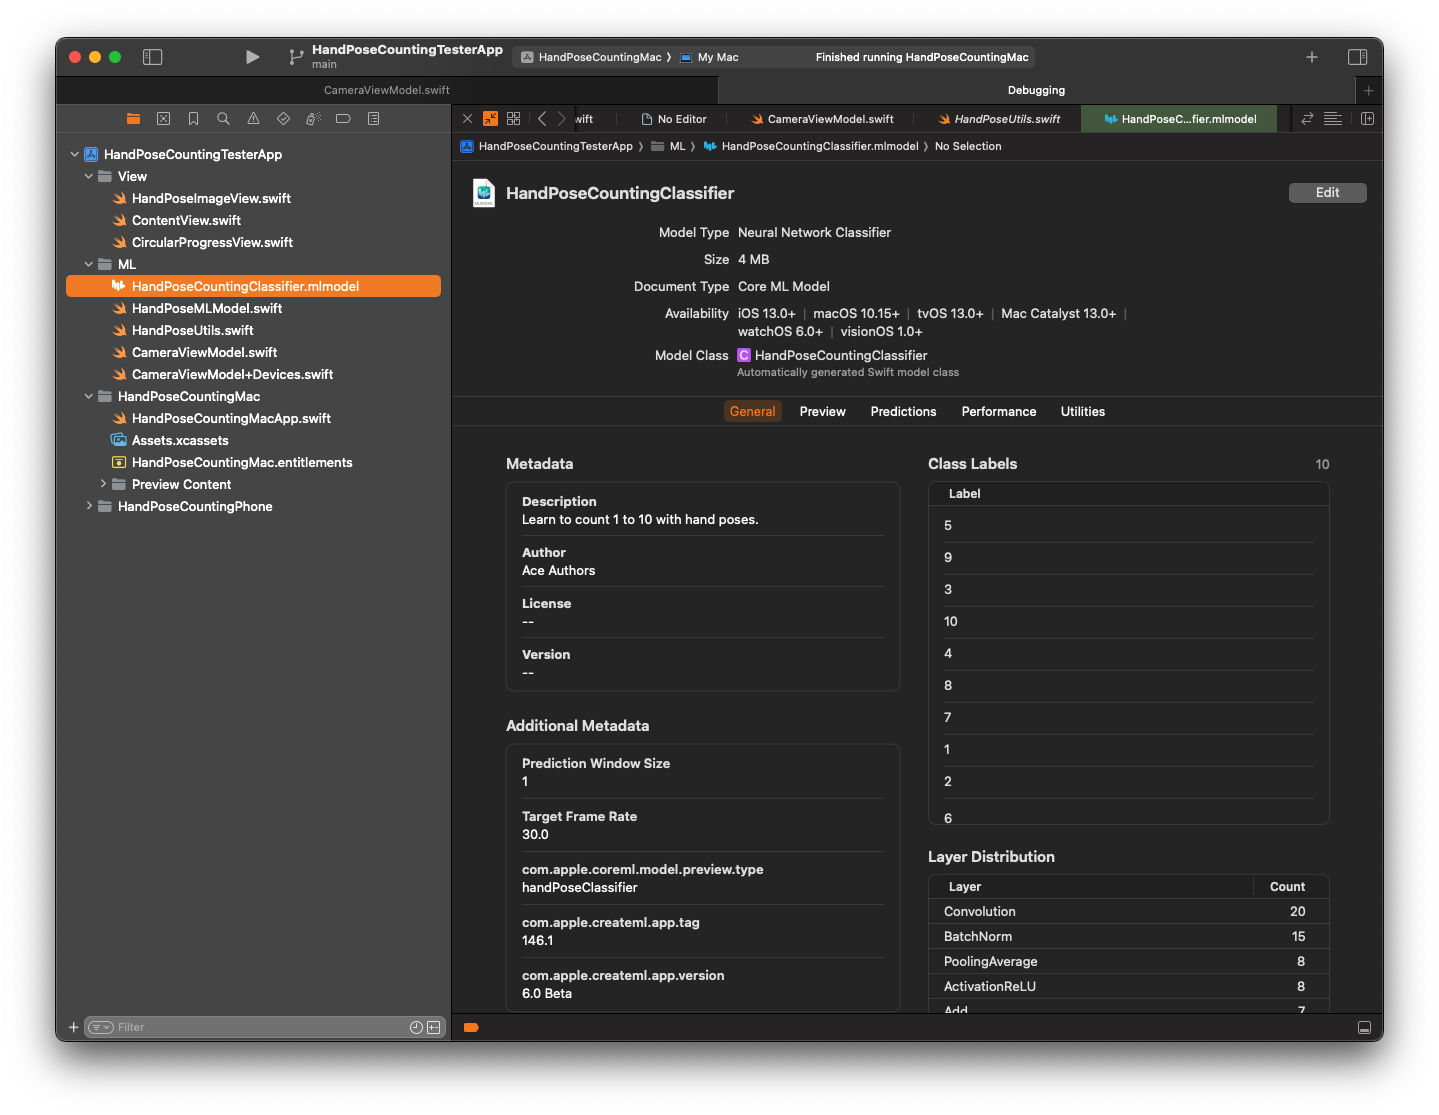Toggle the inspector panel on the right
The image size is (1439, 1115).
(x=1357, y=57)
